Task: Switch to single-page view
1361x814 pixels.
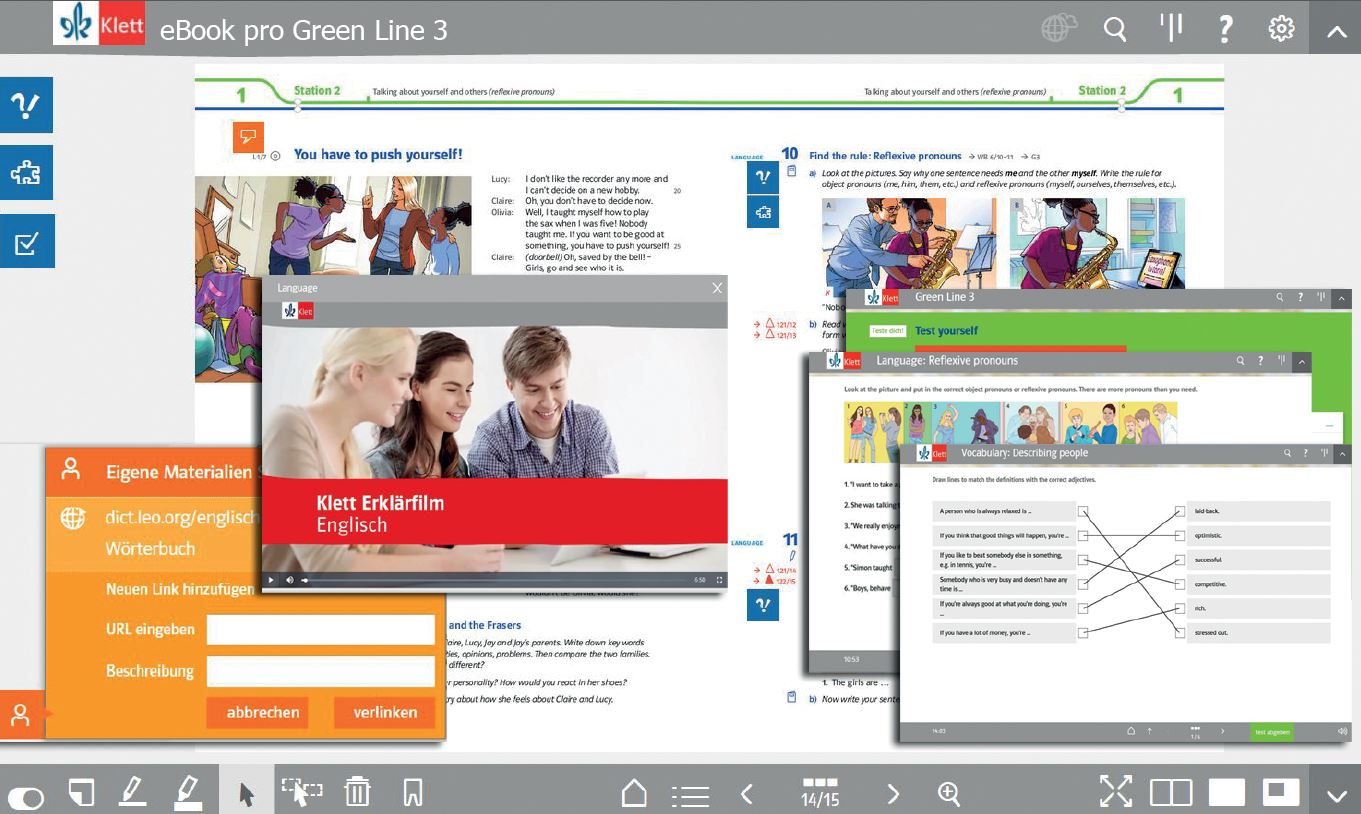Action: [1227, 792]
